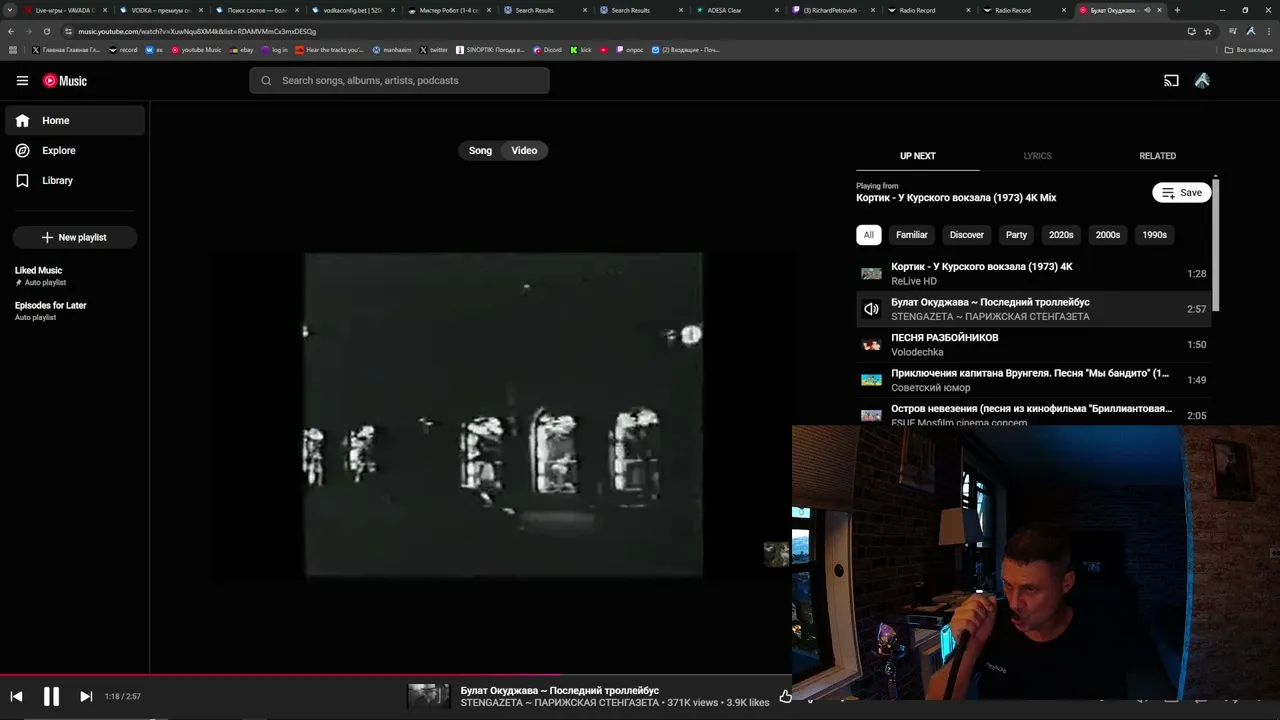This screenshot has height=720, width=1280.
Task: Open the account avatar menu
Action: pos(1202,81)
